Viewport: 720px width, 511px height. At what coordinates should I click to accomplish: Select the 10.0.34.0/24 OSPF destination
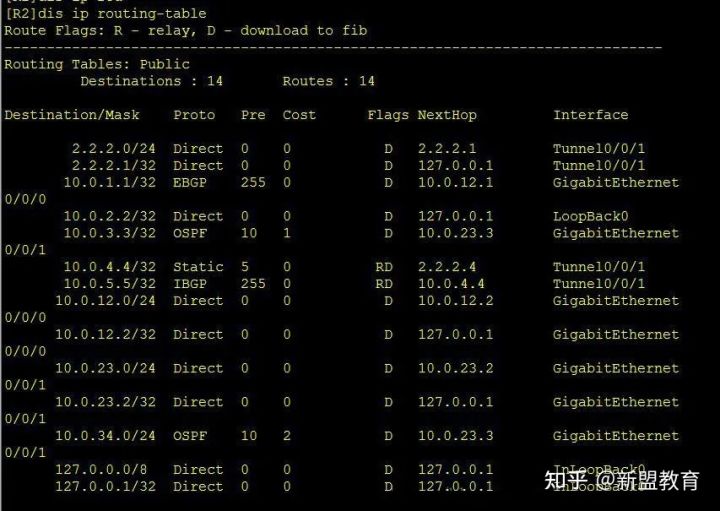click(105, 436)
